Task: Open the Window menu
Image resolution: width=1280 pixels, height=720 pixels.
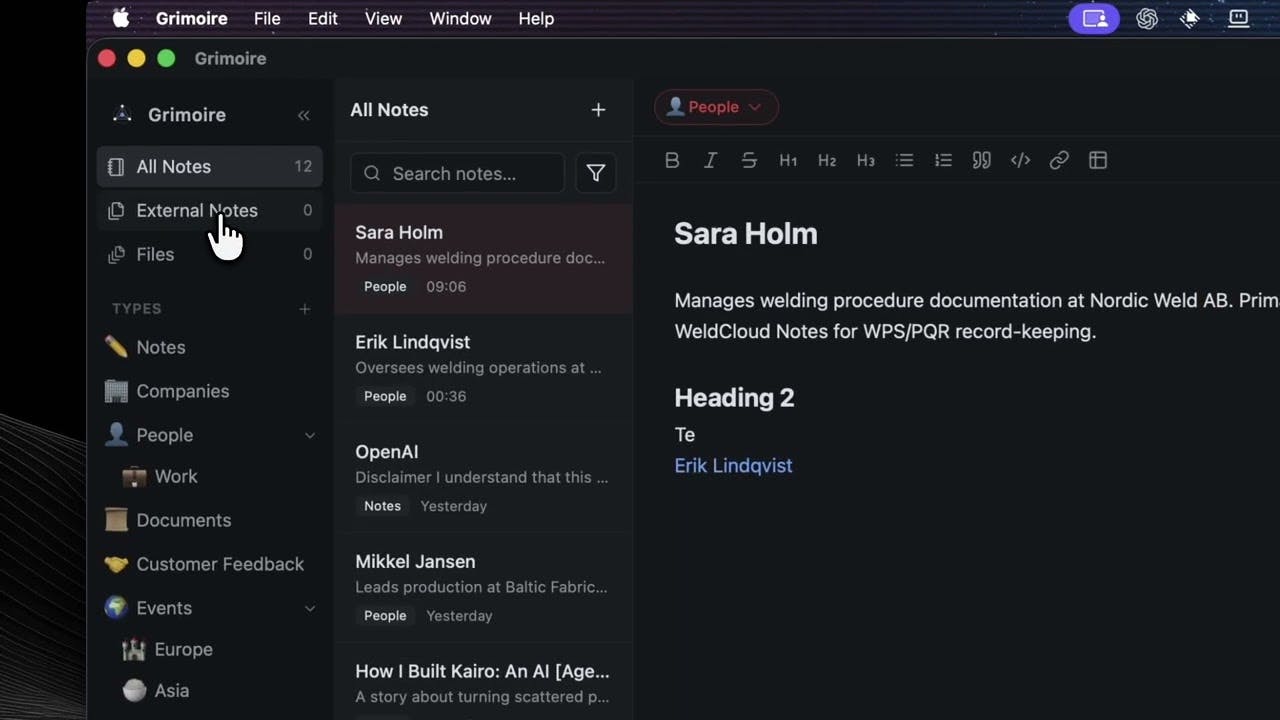Action: (460, 18)
